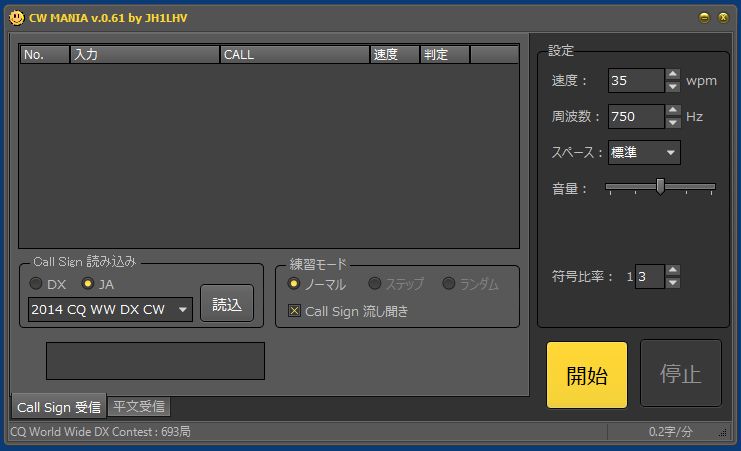Viewport: 741px width, 451px height.
Task: Select the DX radio button
Action: [36, 284]
